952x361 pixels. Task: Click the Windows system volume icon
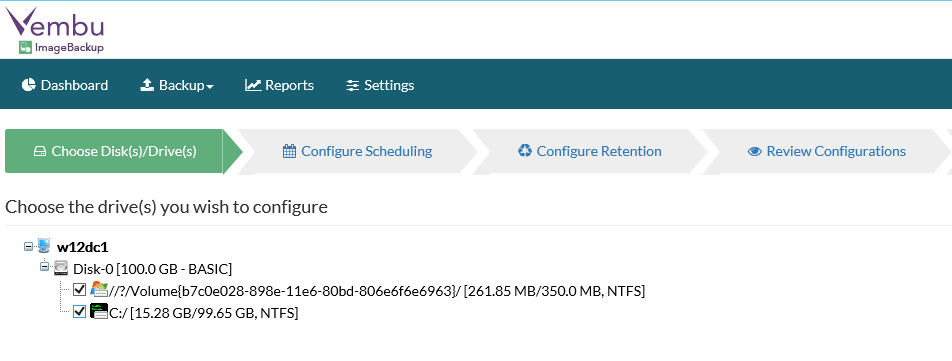(x=98, y=289)
